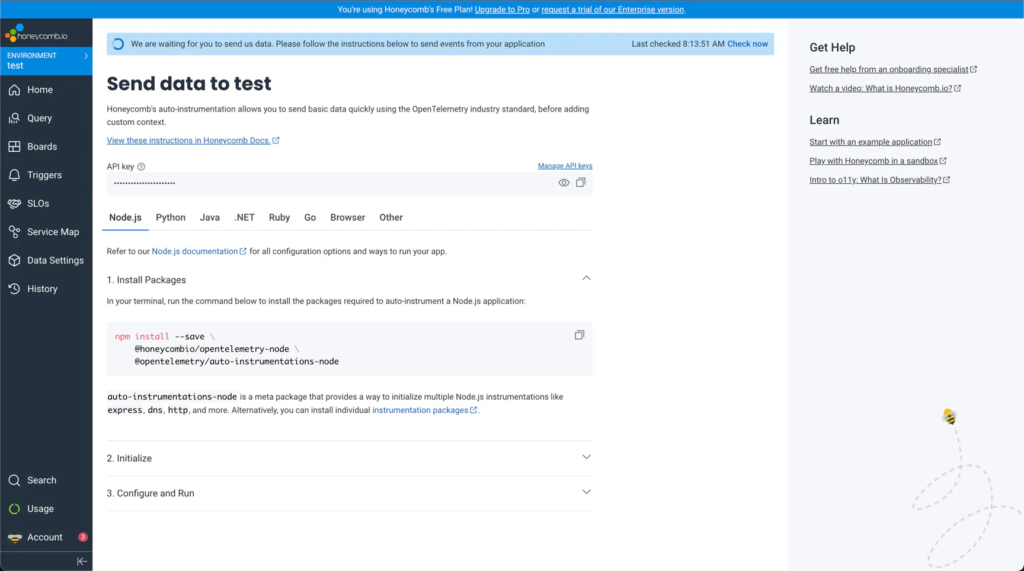The image size is (1024, 571).
Task: Click the Upgrade to Pro link
Action: click(x=502, y=9)
